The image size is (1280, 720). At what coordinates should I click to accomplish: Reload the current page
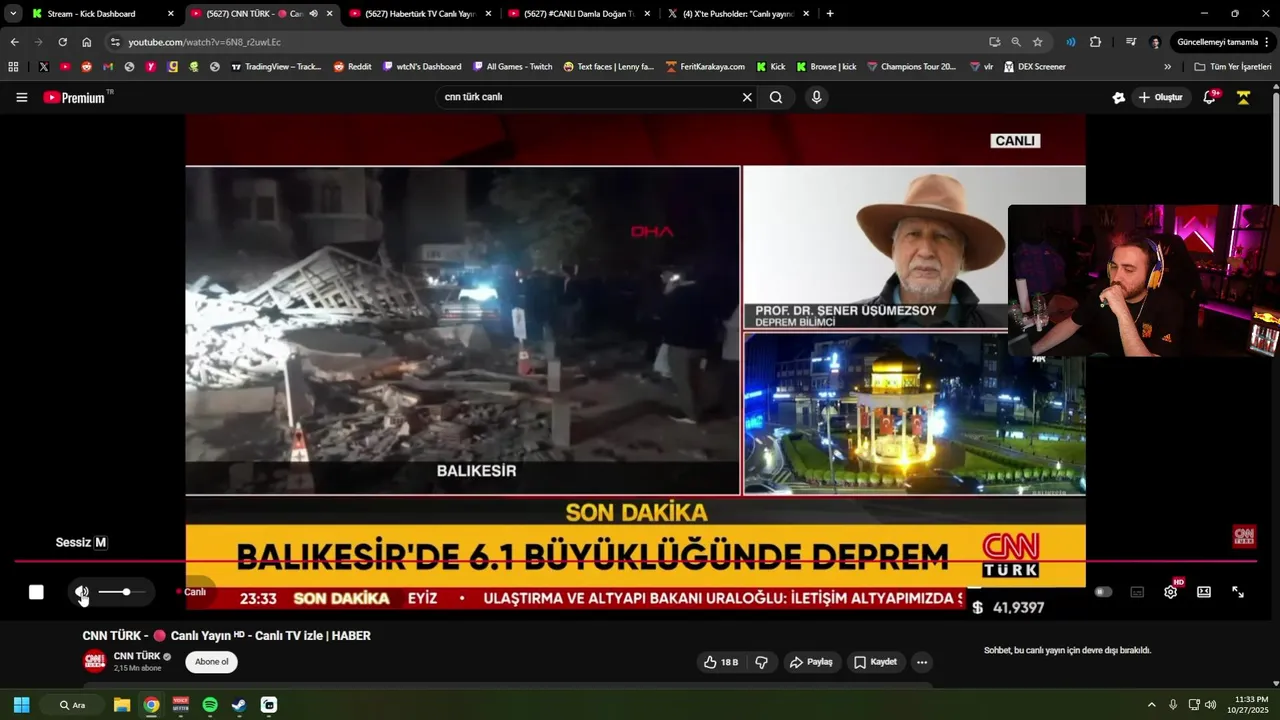point(62,42)
